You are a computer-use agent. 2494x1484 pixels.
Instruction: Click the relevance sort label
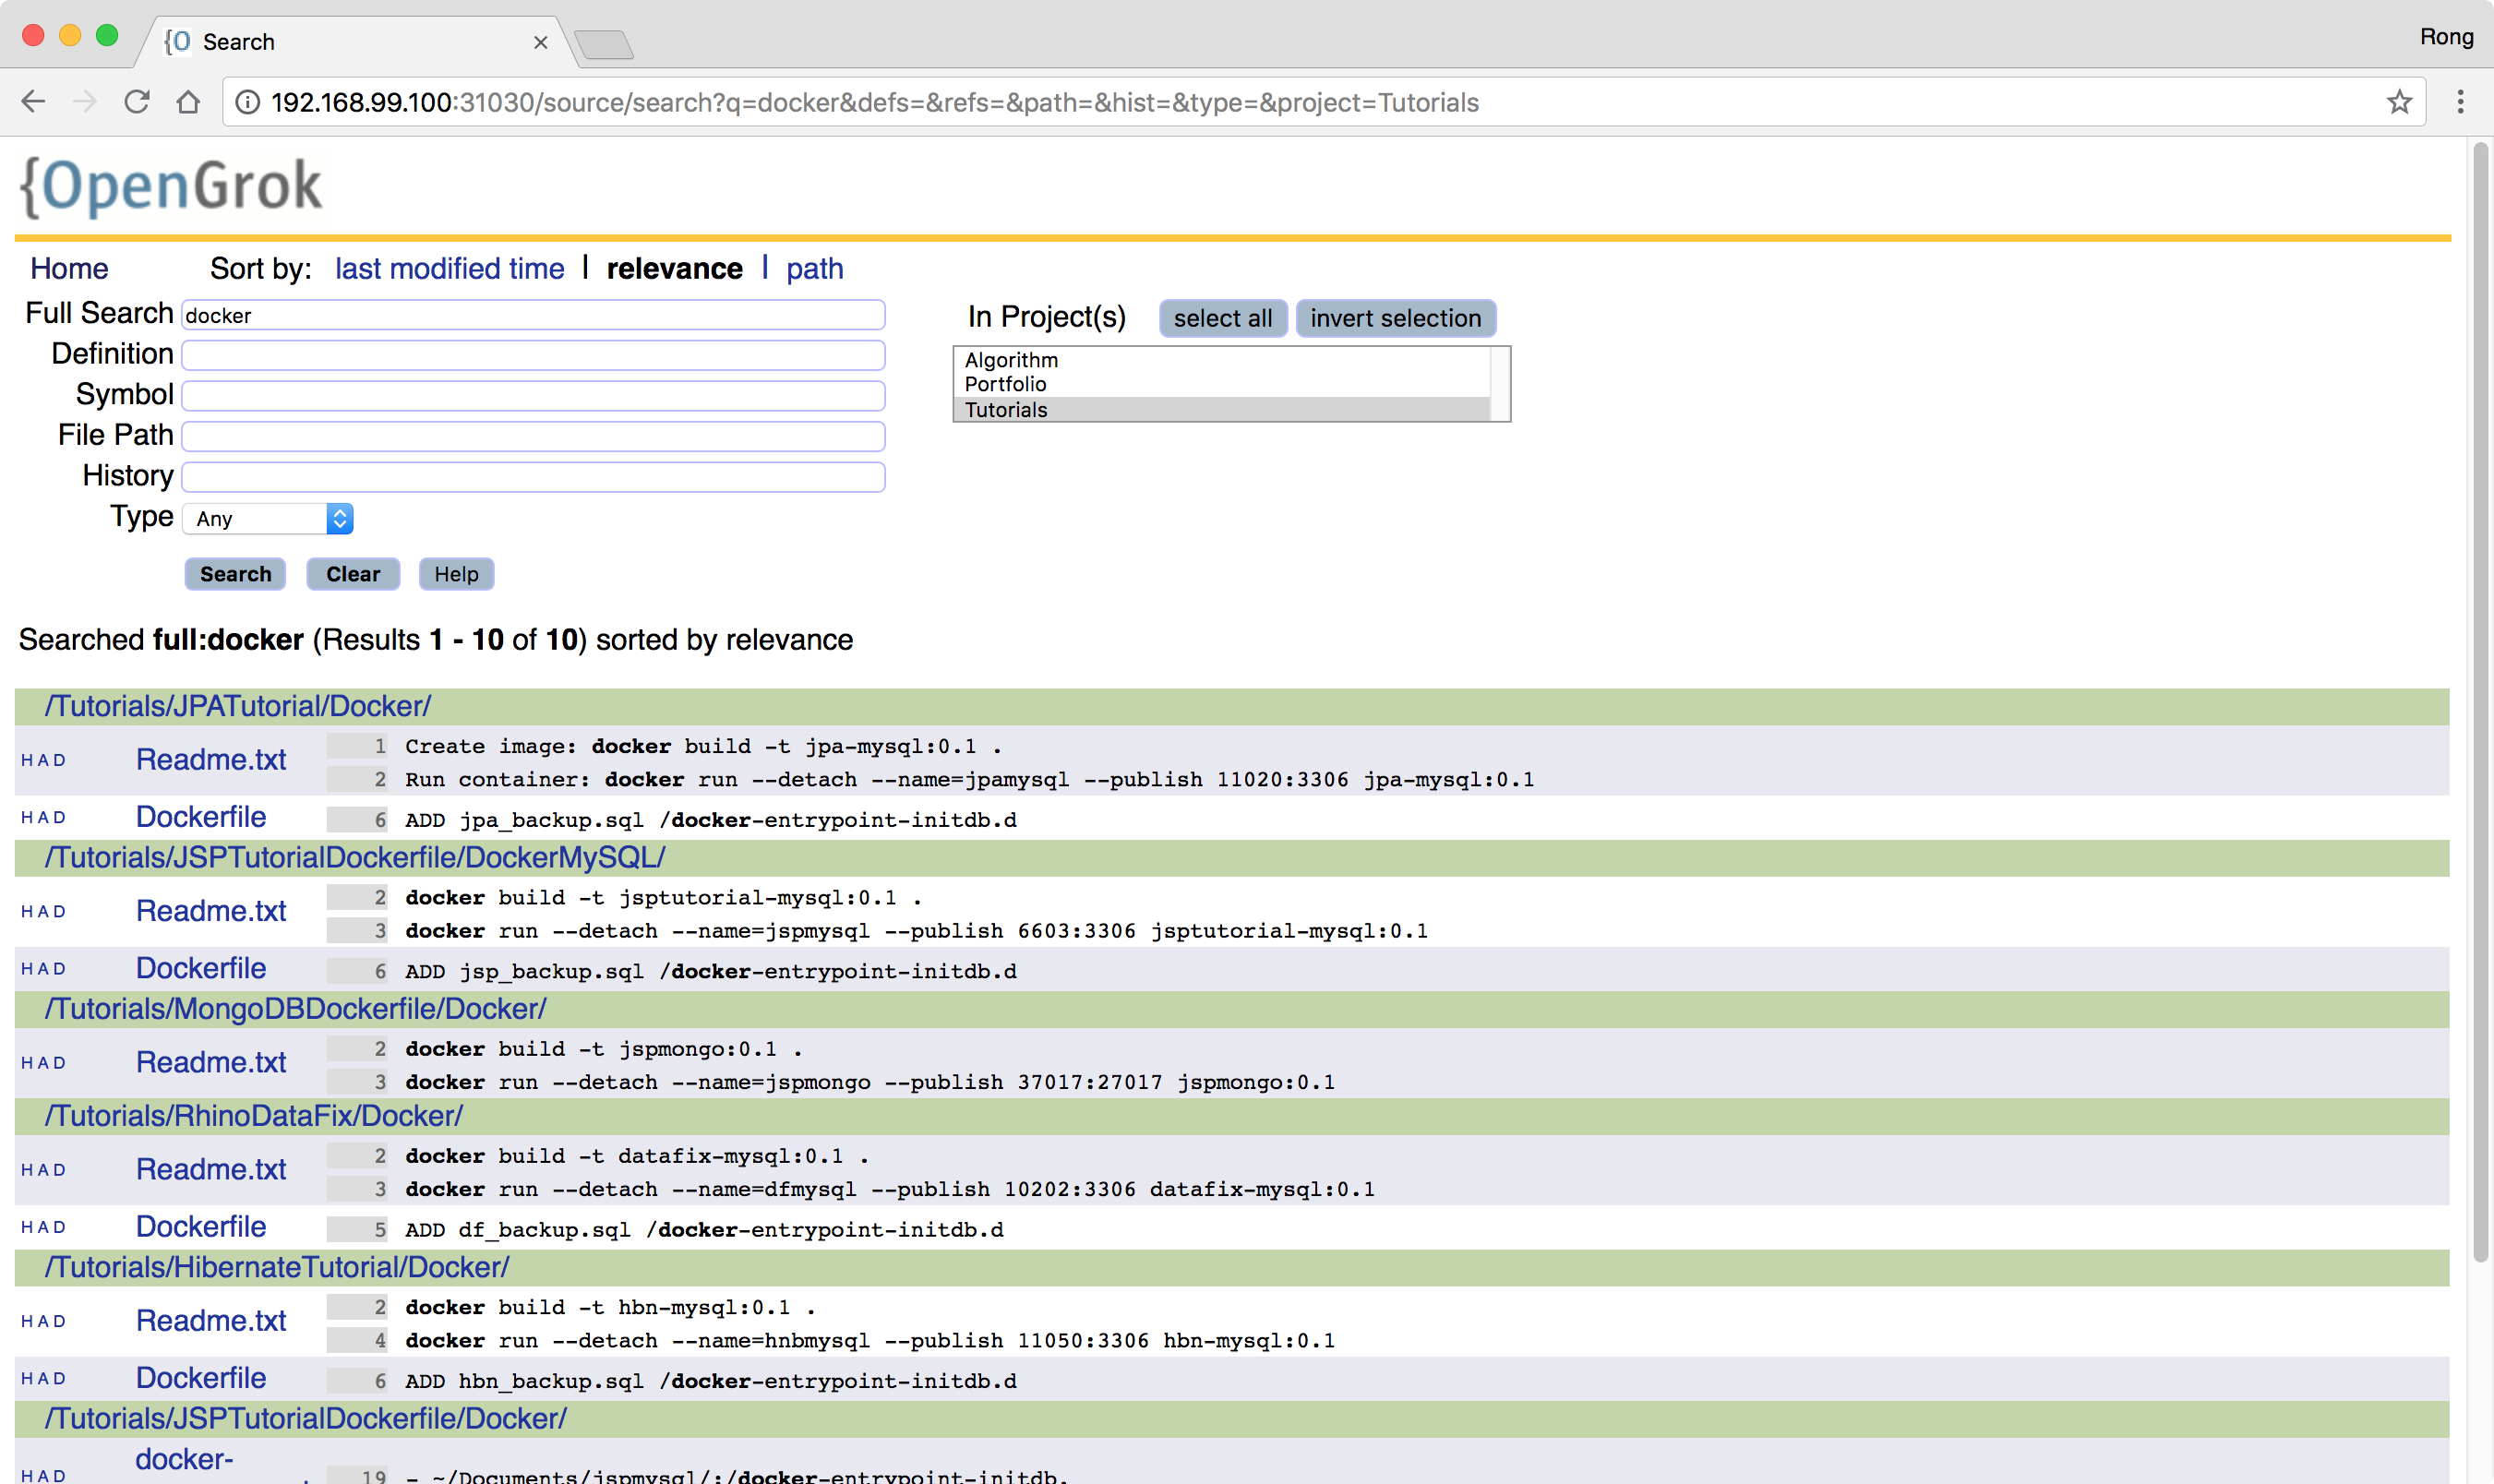click(x=674, y=268)
